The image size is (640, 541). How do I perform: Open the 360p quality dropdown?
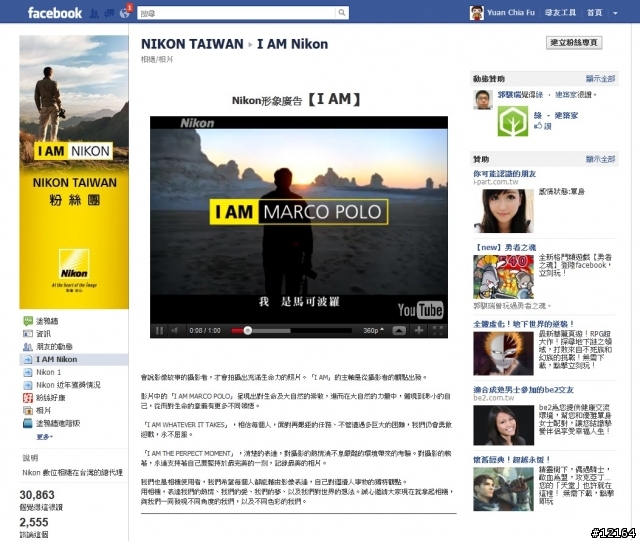coord(373,330)
